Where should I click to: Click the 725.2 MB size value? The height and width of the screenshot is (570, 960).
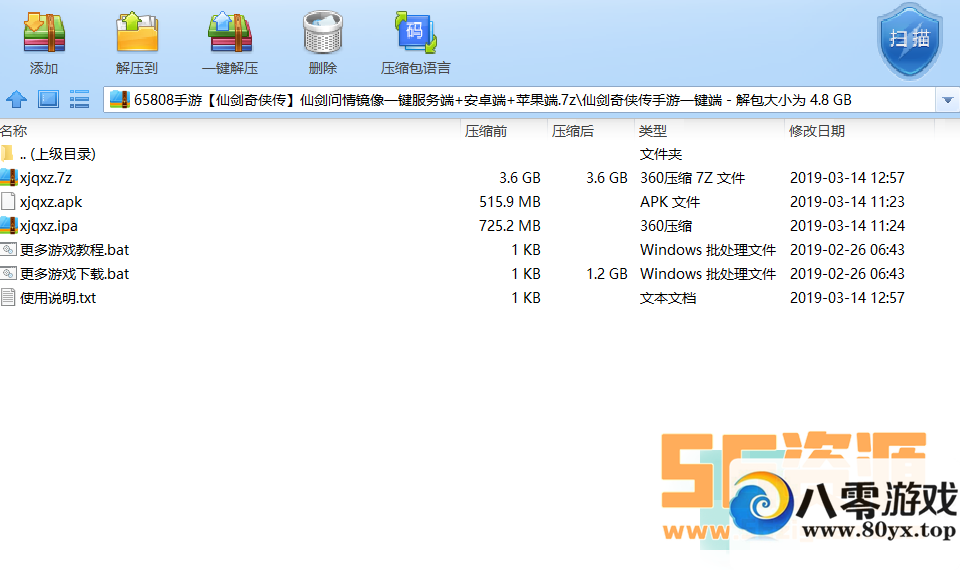click(x=510, y=225)
